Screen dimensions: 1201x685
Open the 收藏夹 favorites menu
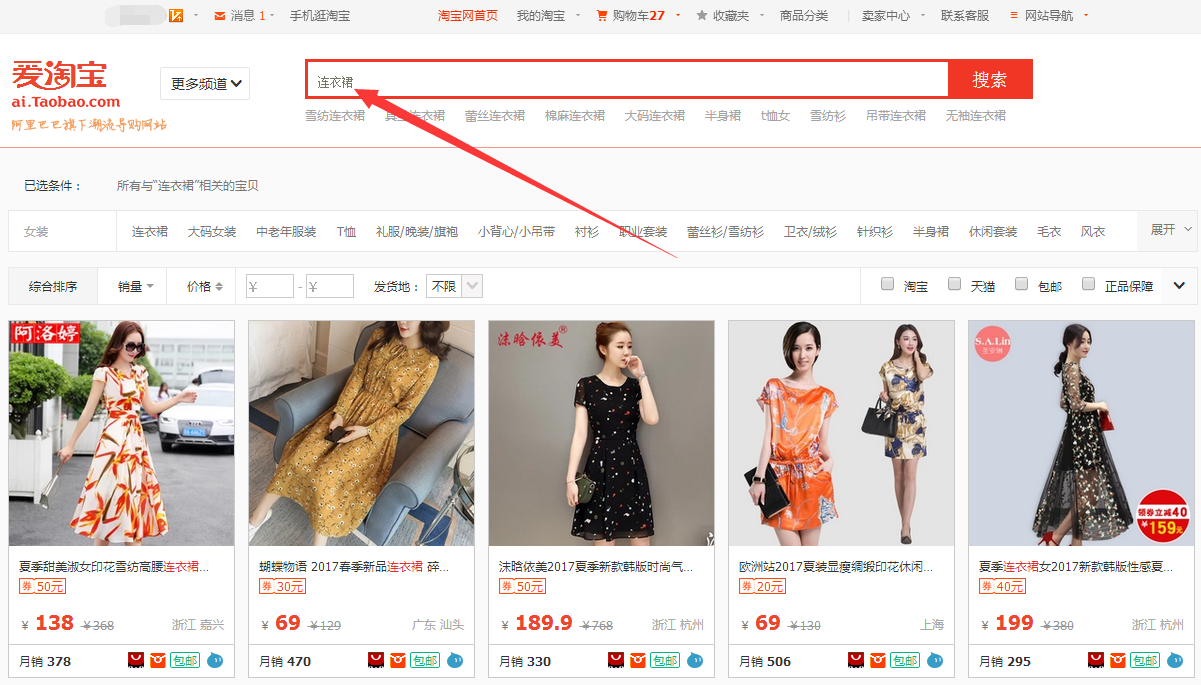click(x=729, y=16)
